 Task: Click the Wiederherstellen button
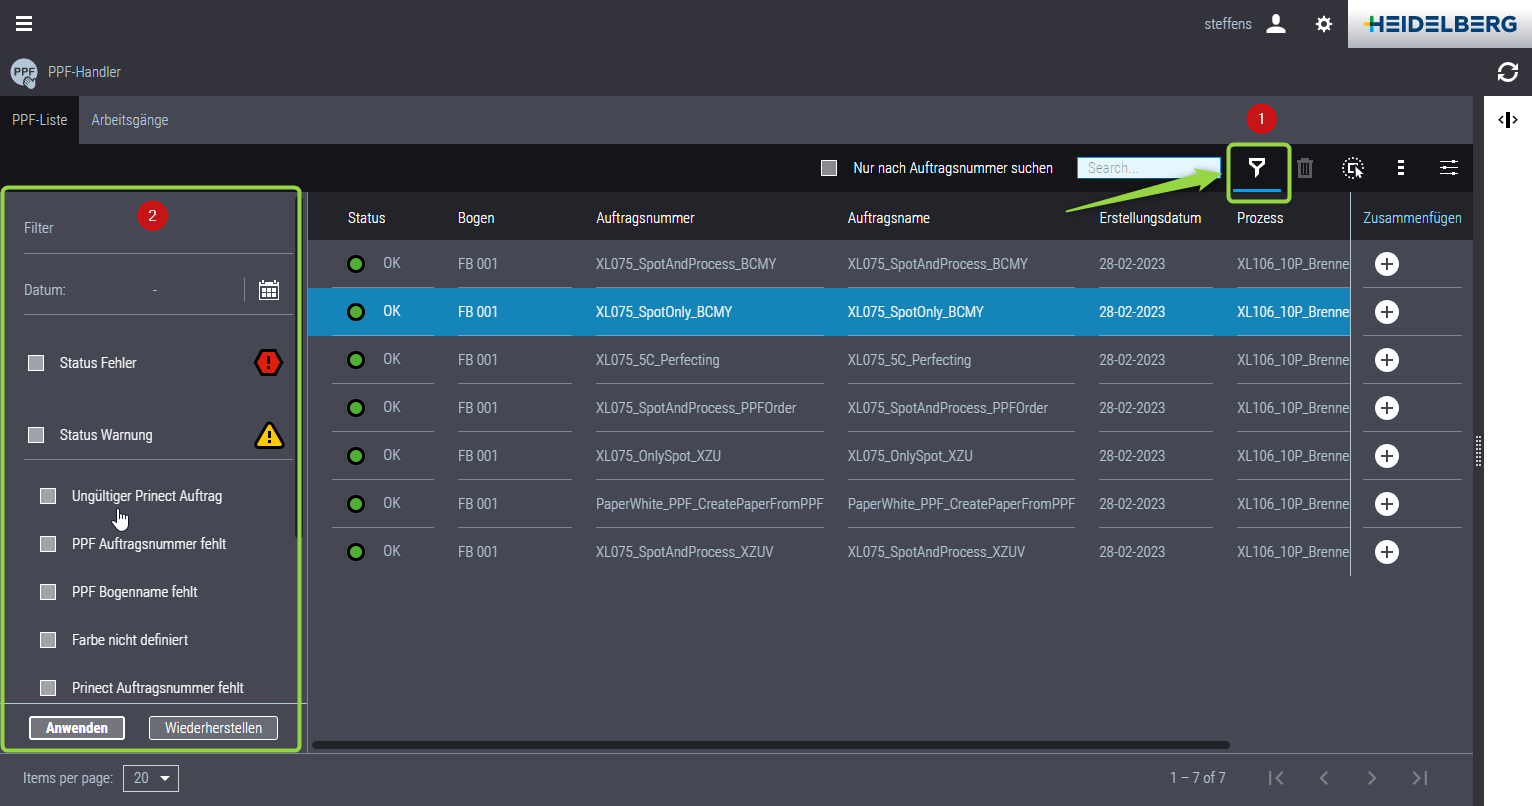pos(213,728)
